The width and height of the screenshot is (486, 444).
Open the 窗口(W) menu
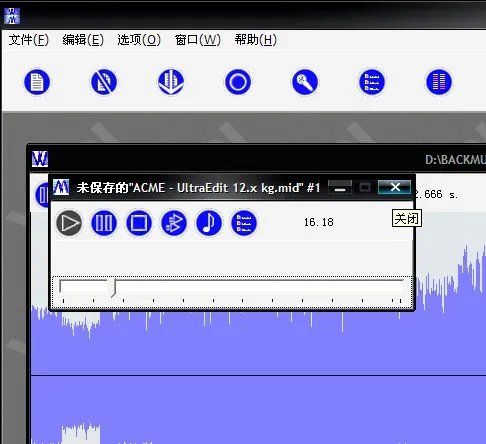(x=198, y=40)
